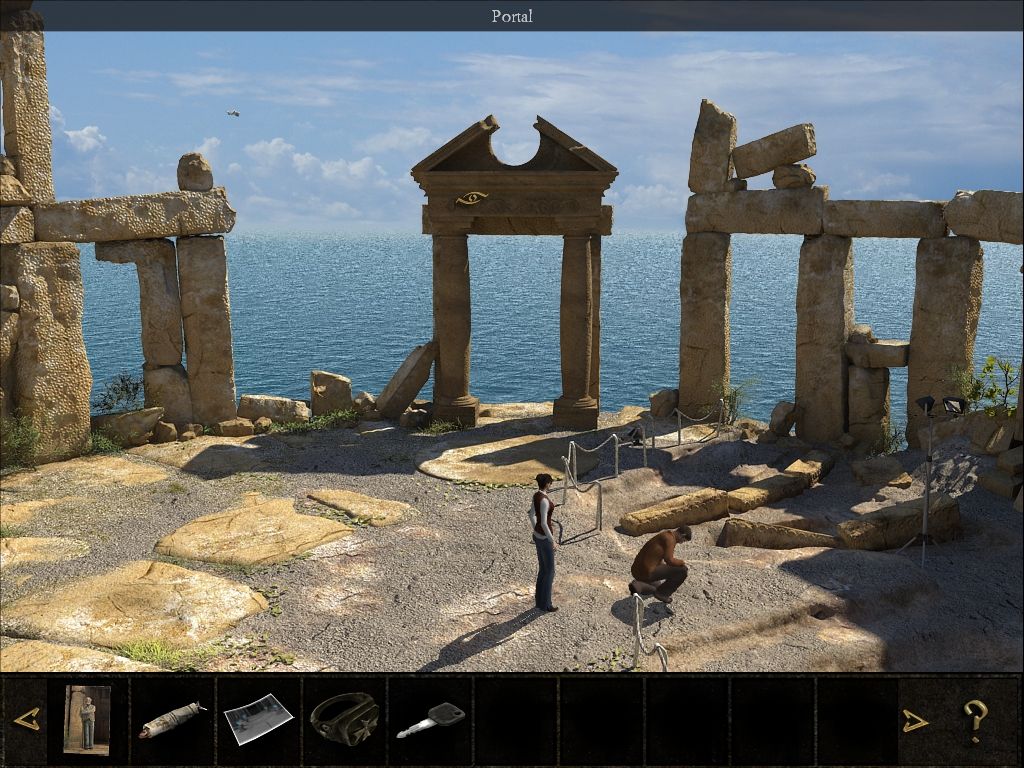Click the right column of the portal
The width and height of the screenshot is (1024, 768).
click(x=577, y=325)
